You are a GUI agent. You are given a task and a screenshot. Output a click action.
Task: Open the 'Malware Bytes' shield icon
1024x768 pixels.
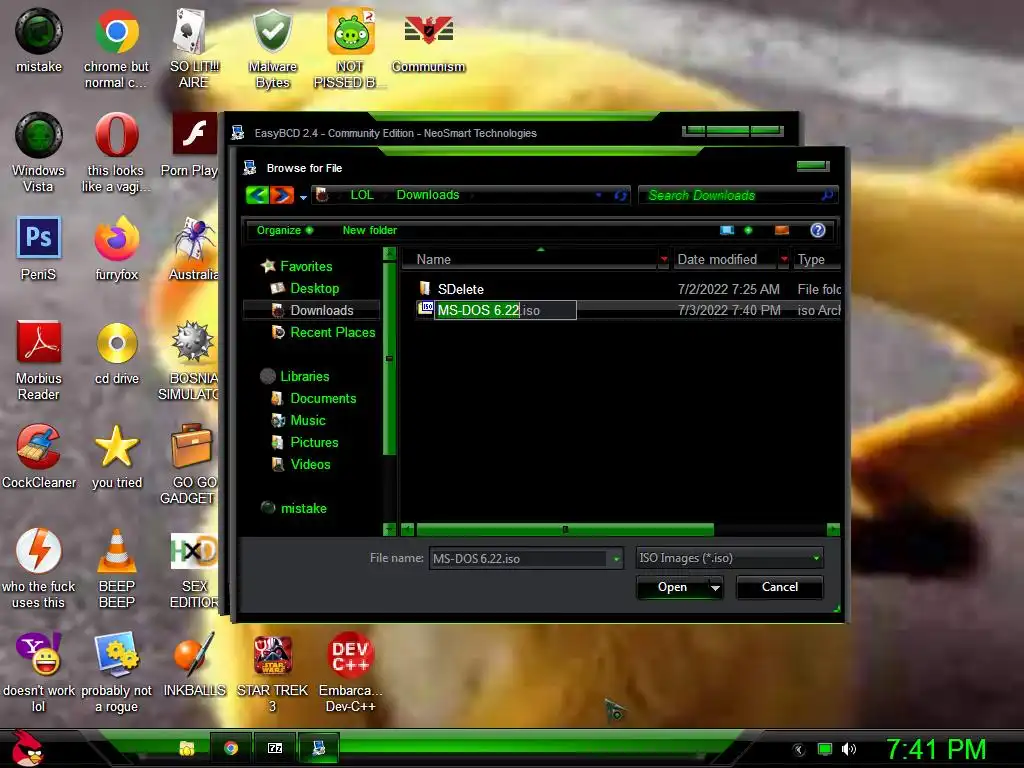272,48
